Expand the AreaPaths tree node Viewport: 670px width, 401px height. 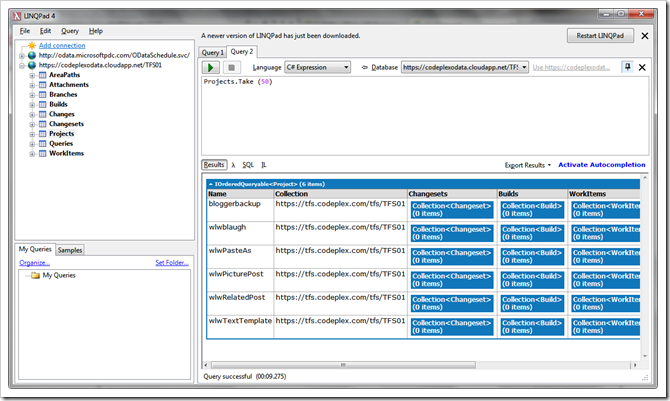pyautogui.click(x=32, y=75)
